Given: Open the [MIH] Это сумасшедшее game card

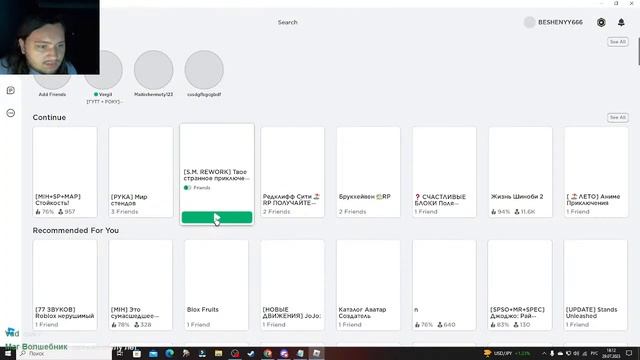Looking at the screenshot, I should (x=141, y=285).
